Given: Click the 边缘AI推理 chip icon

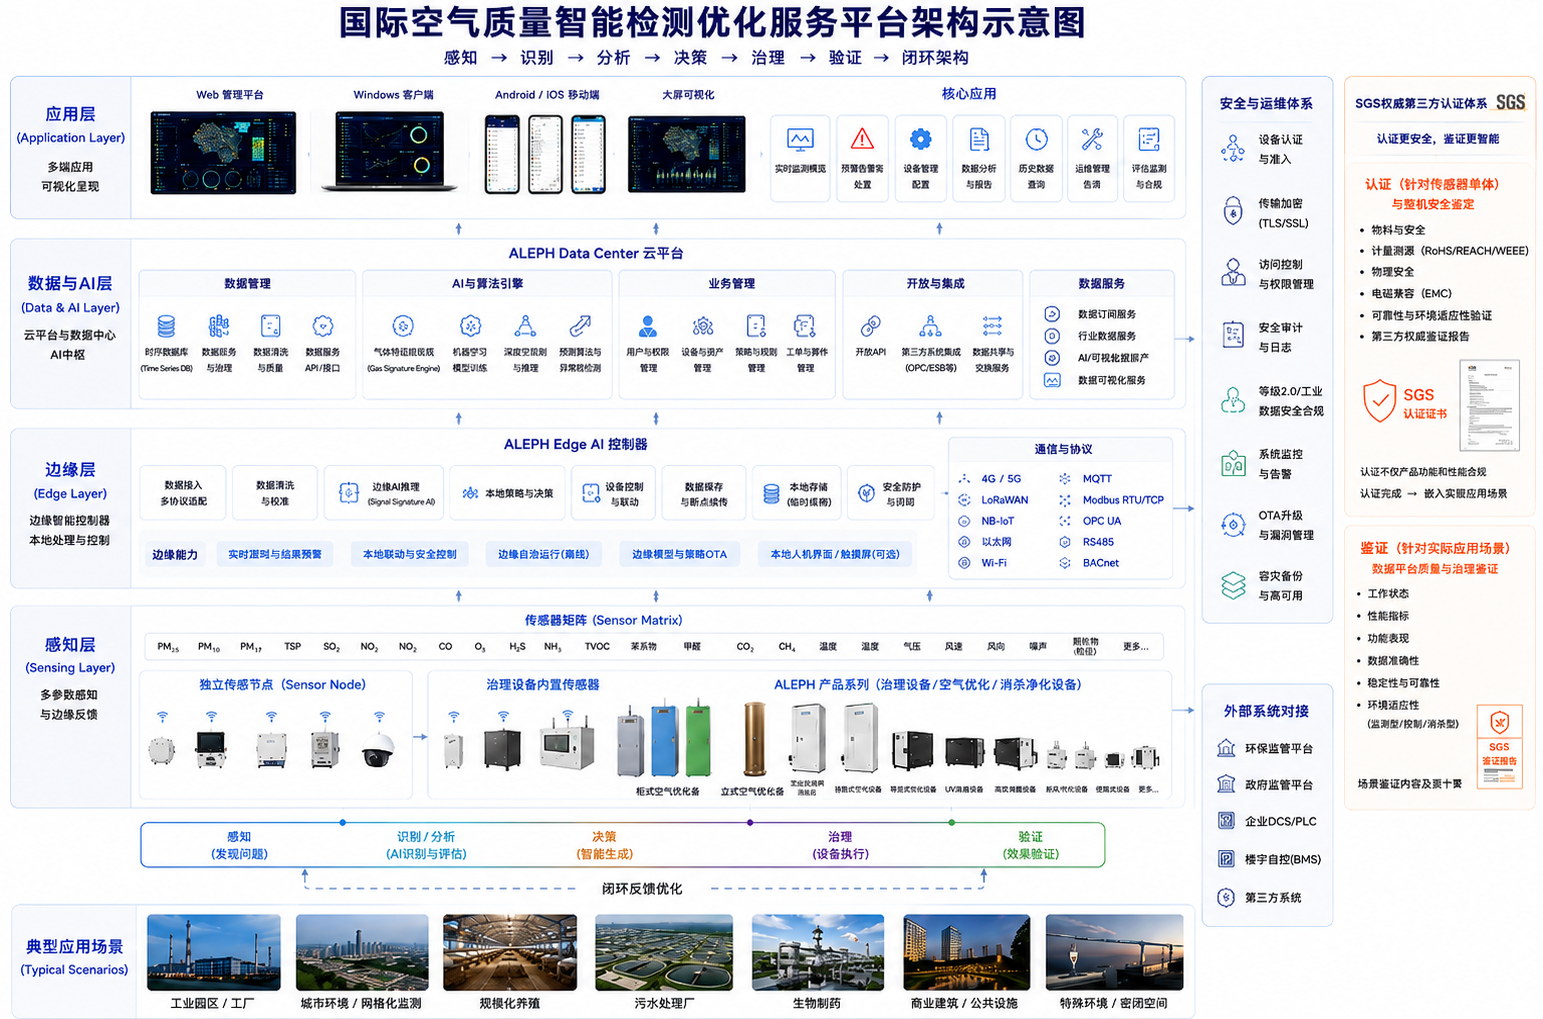Looking at the screenshot, I should tap(348, 493).
